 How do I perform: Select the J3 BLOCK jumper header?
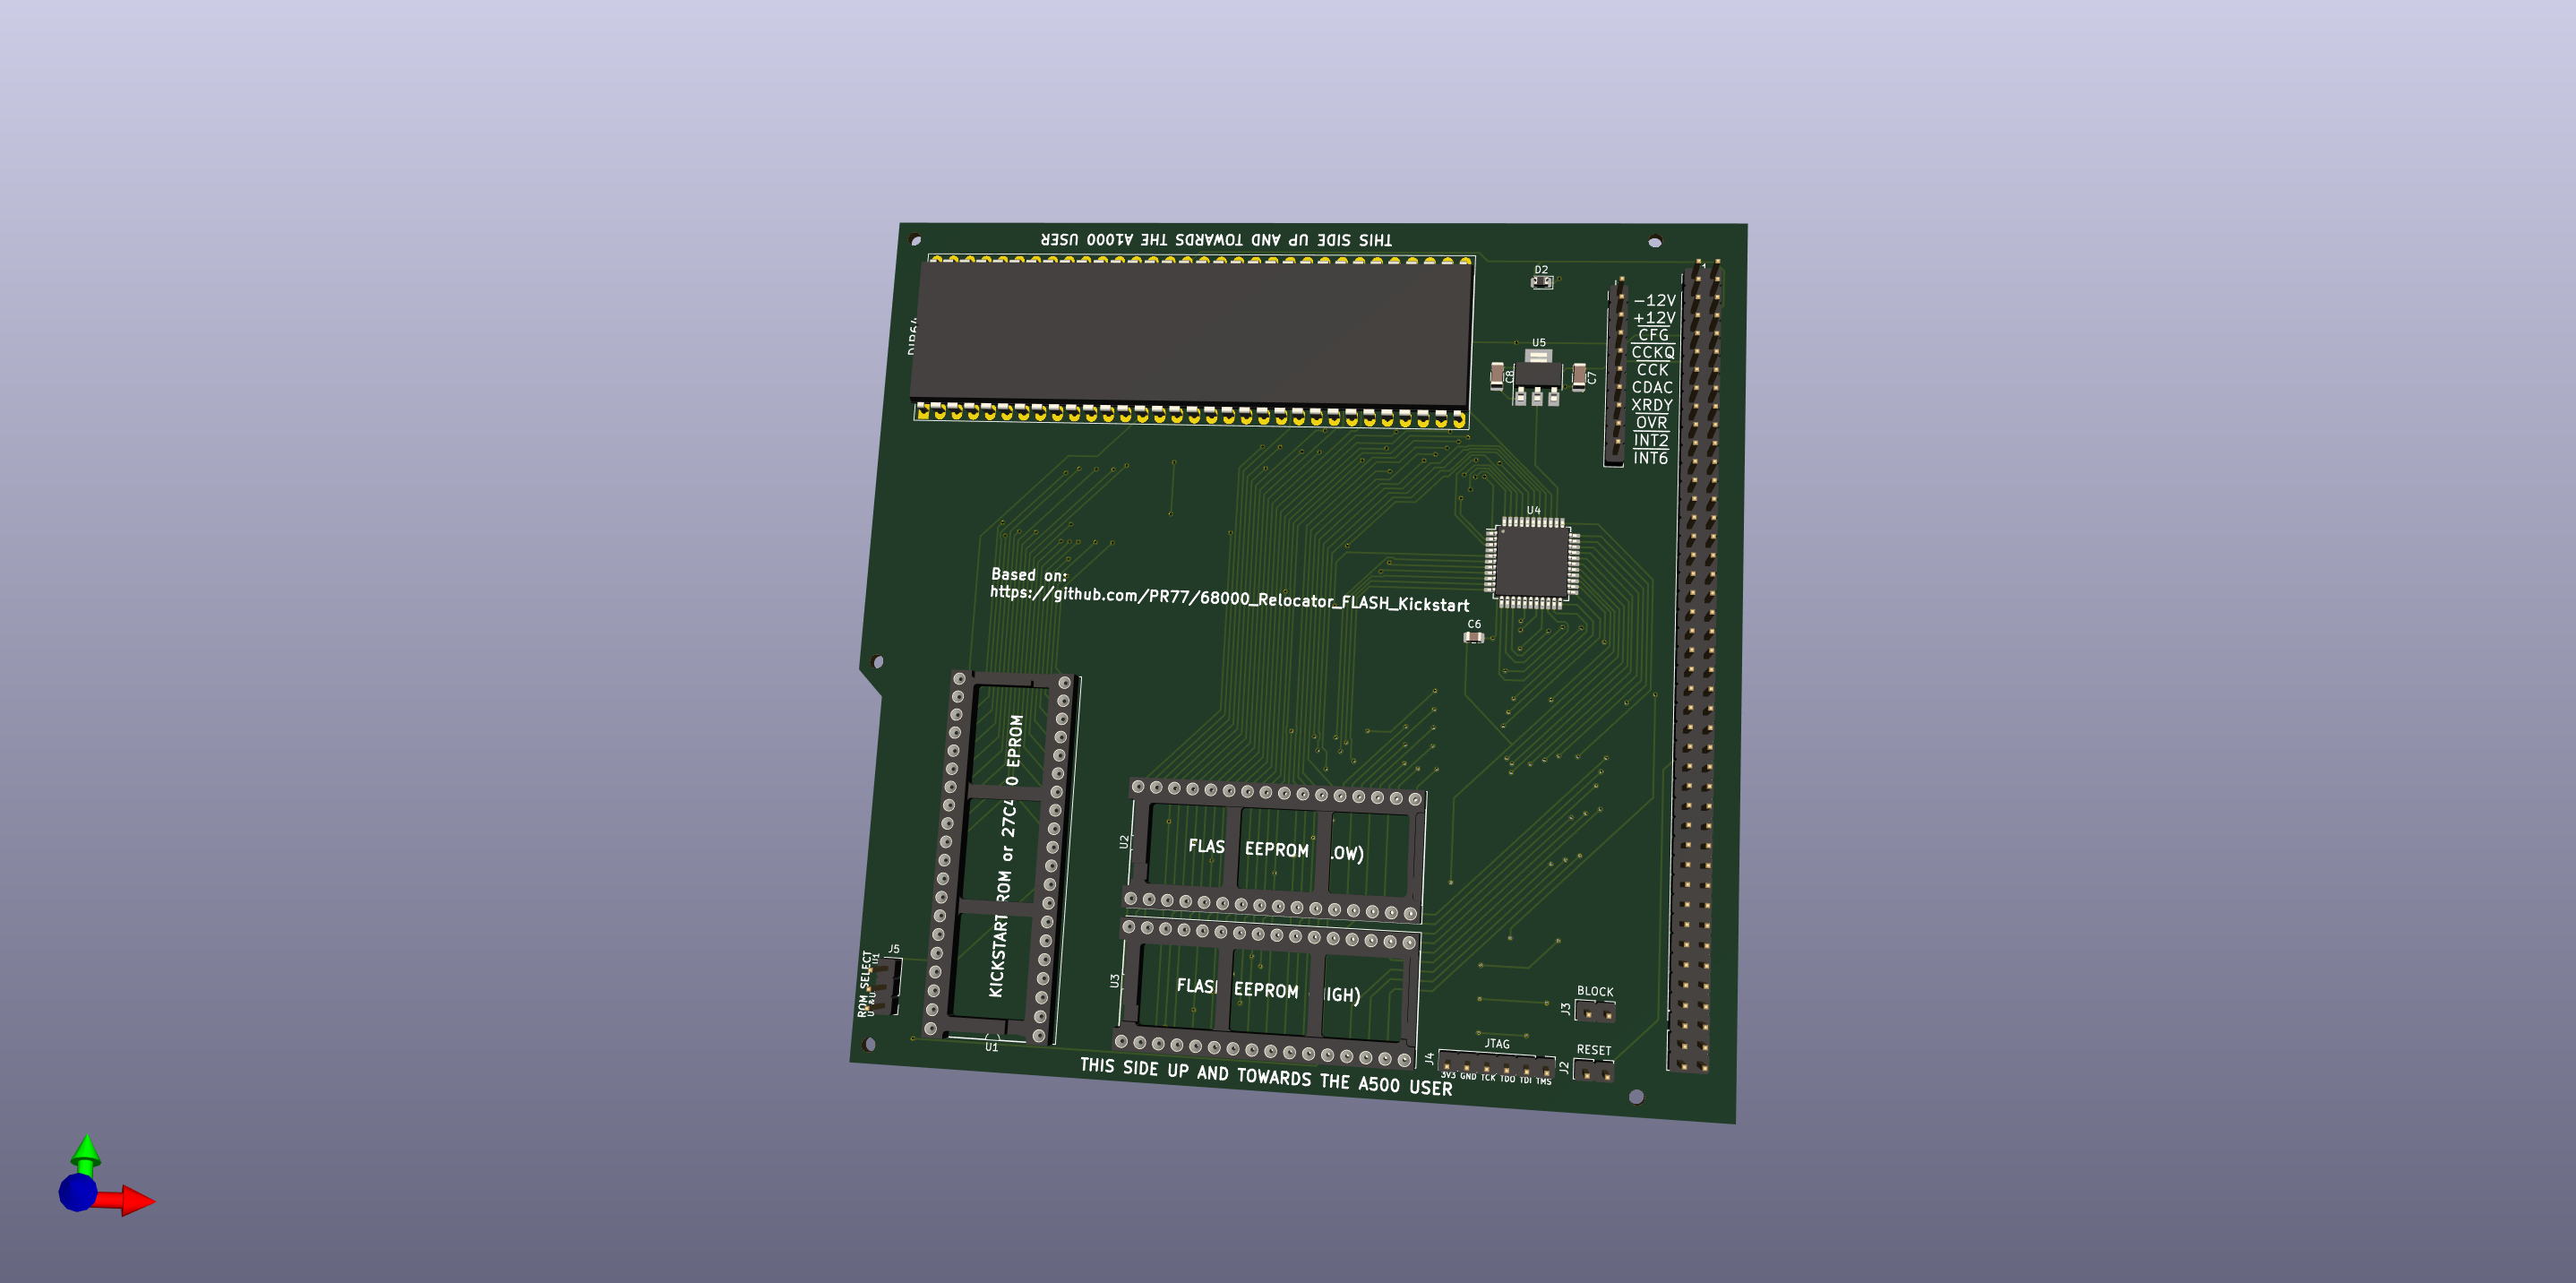pyautogui.click(x=1596, y=1012)
